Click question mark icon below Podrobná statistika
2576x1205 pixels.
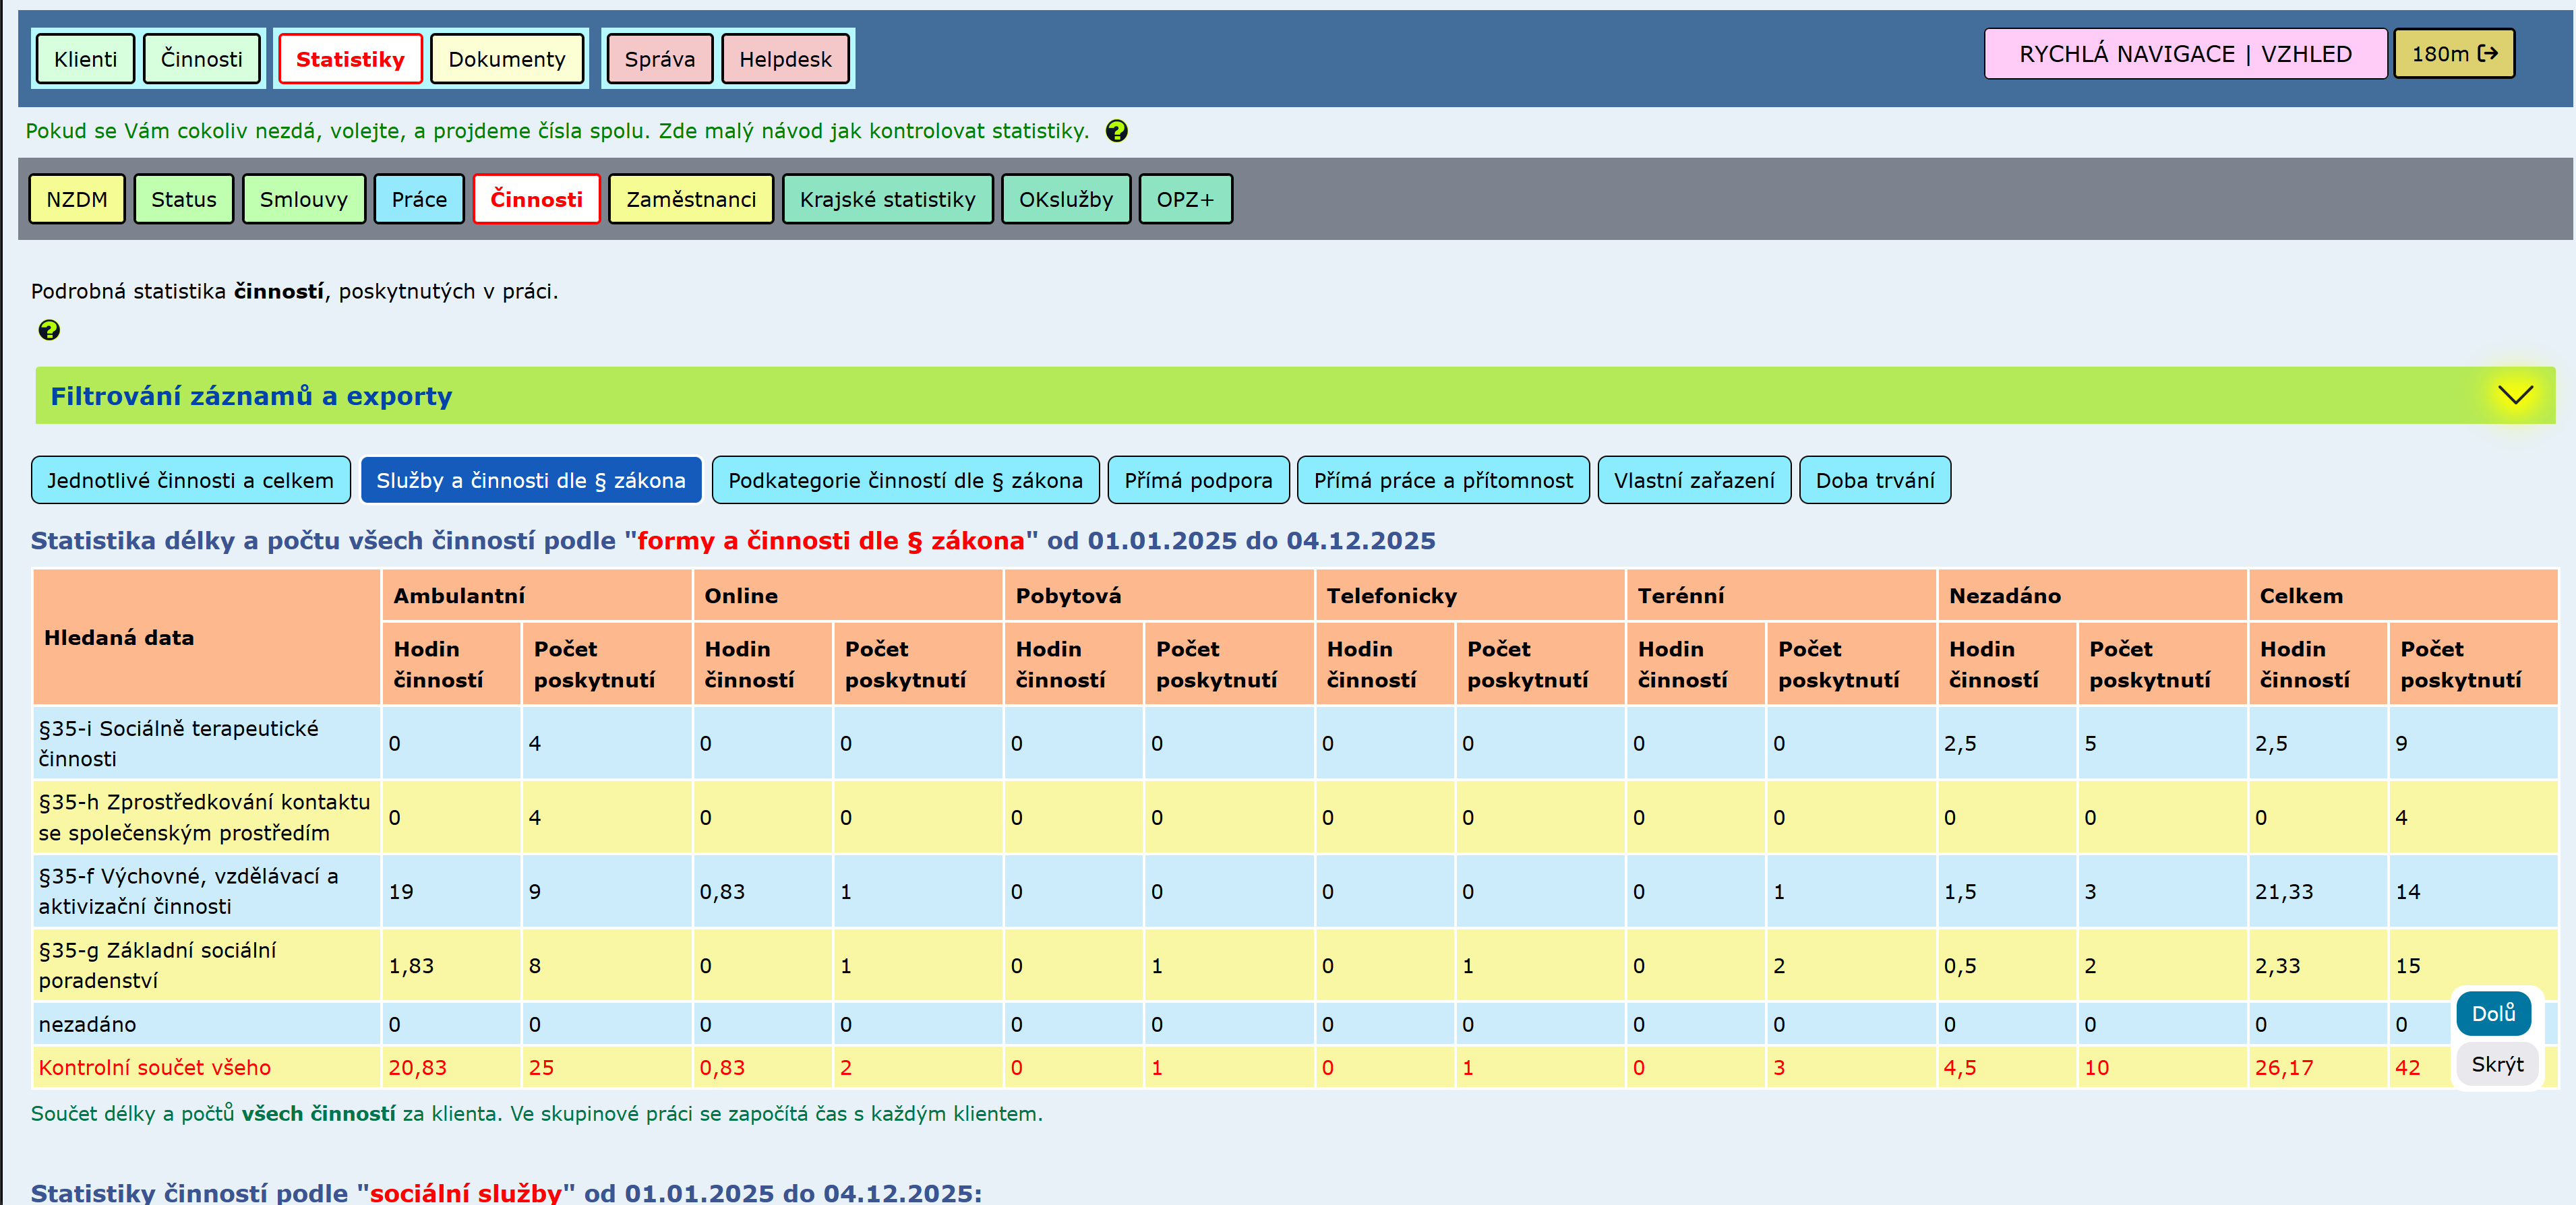tap(48, 330)
